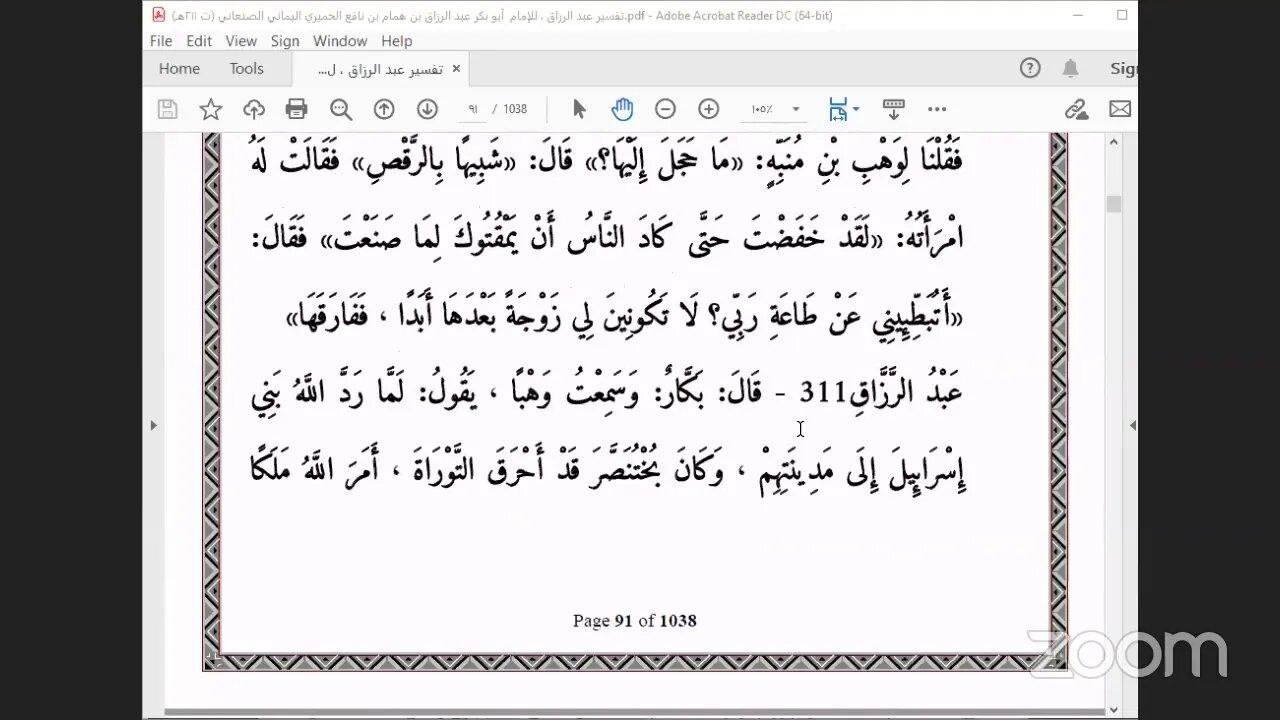The width and height of the screenshot is (1280, 720).
Task: Expand the left navigation pane arrow
Action: pos(153,425)
